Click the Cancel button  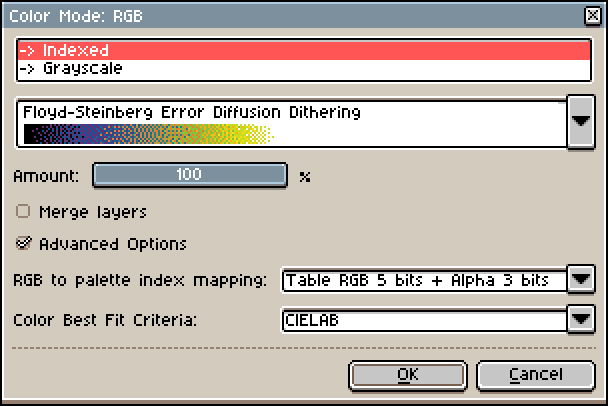pos(535,375)
